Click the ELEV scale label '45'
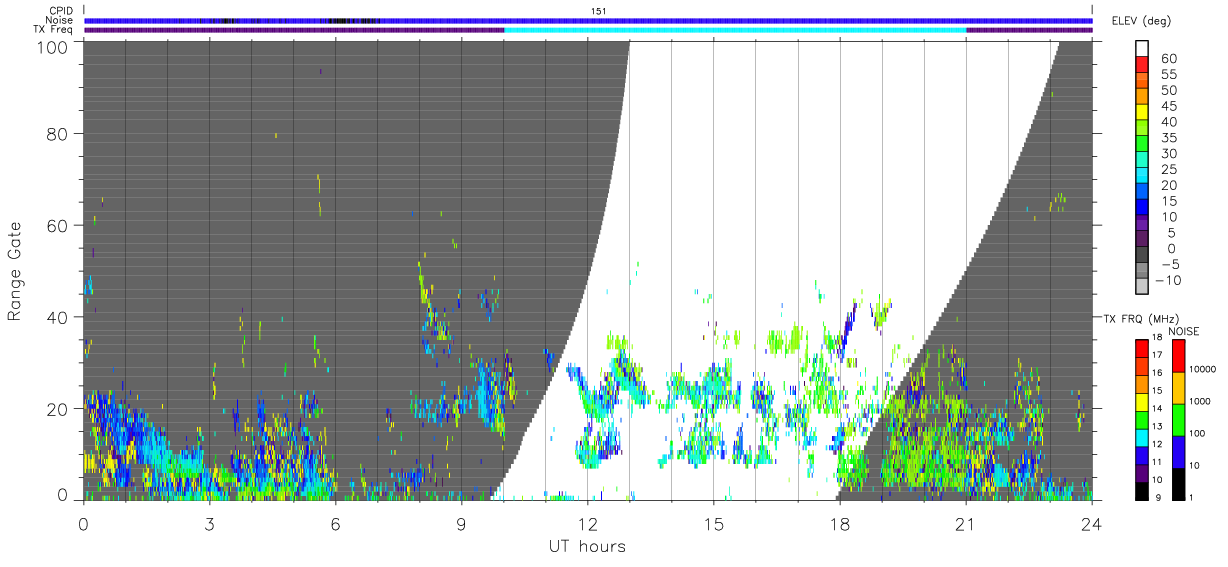1228x567 pixels. [1169, 106]
